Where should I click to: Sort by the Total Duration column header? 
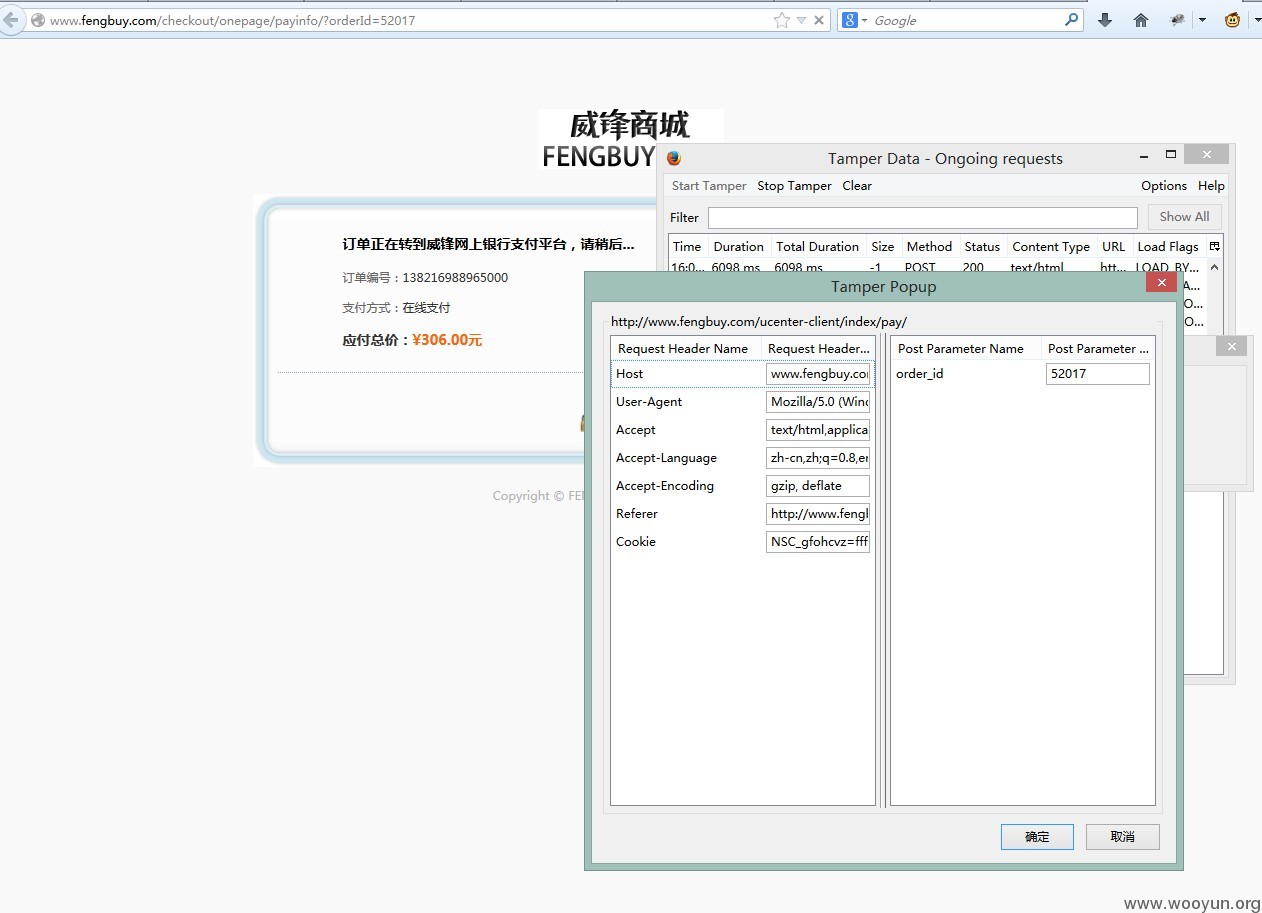(x=817, y=247)
